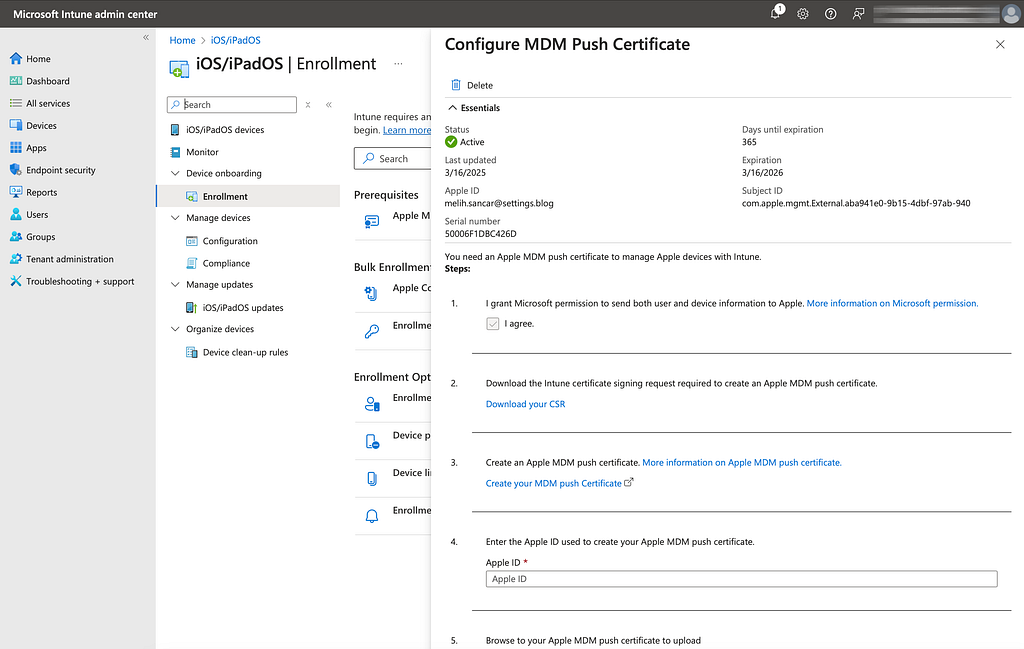Focus the Enrollment page Search box
The image size is (1024, 649).
[392, 159]
